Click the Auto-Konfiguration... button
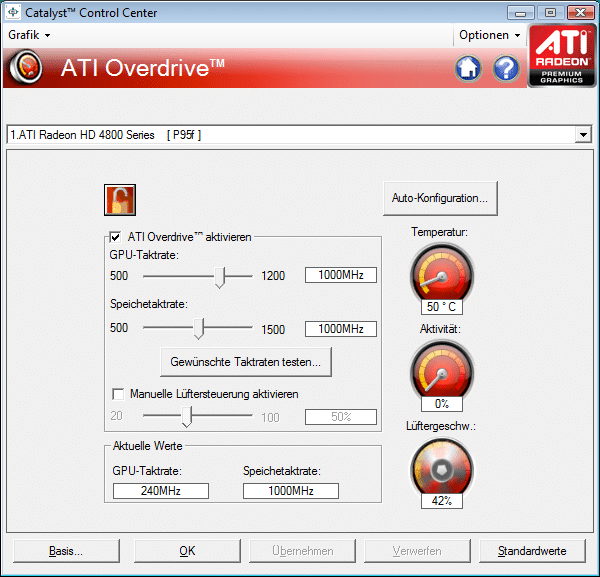This screenshot has width=600, height=577. pos(440,198)
